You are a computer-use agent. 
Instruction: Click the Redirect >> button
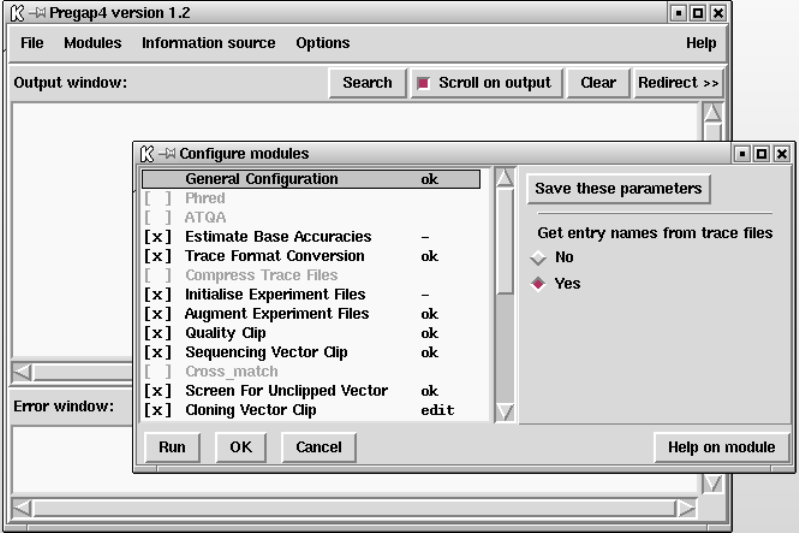(678, 83)
